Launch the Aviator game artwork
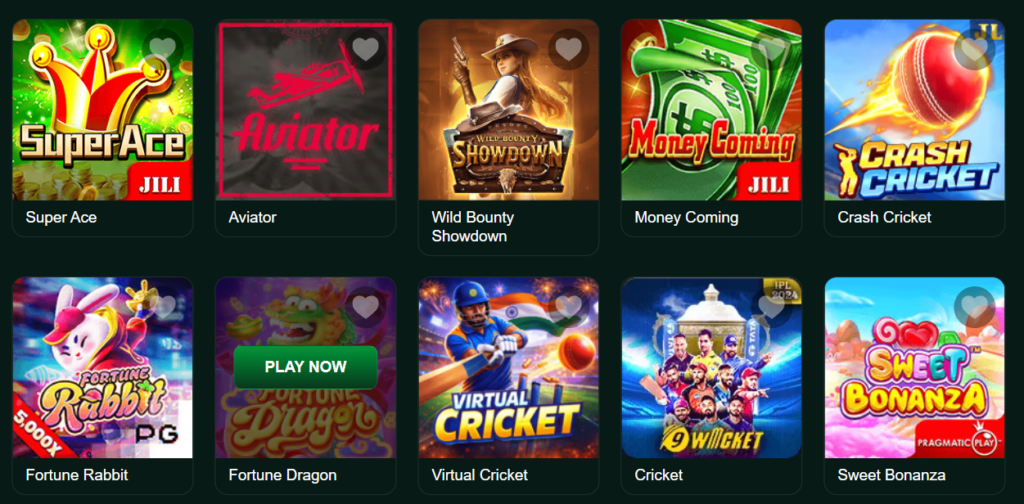Image resolution: width=1024 pixels, height=504 pixels. coord(306,110)
